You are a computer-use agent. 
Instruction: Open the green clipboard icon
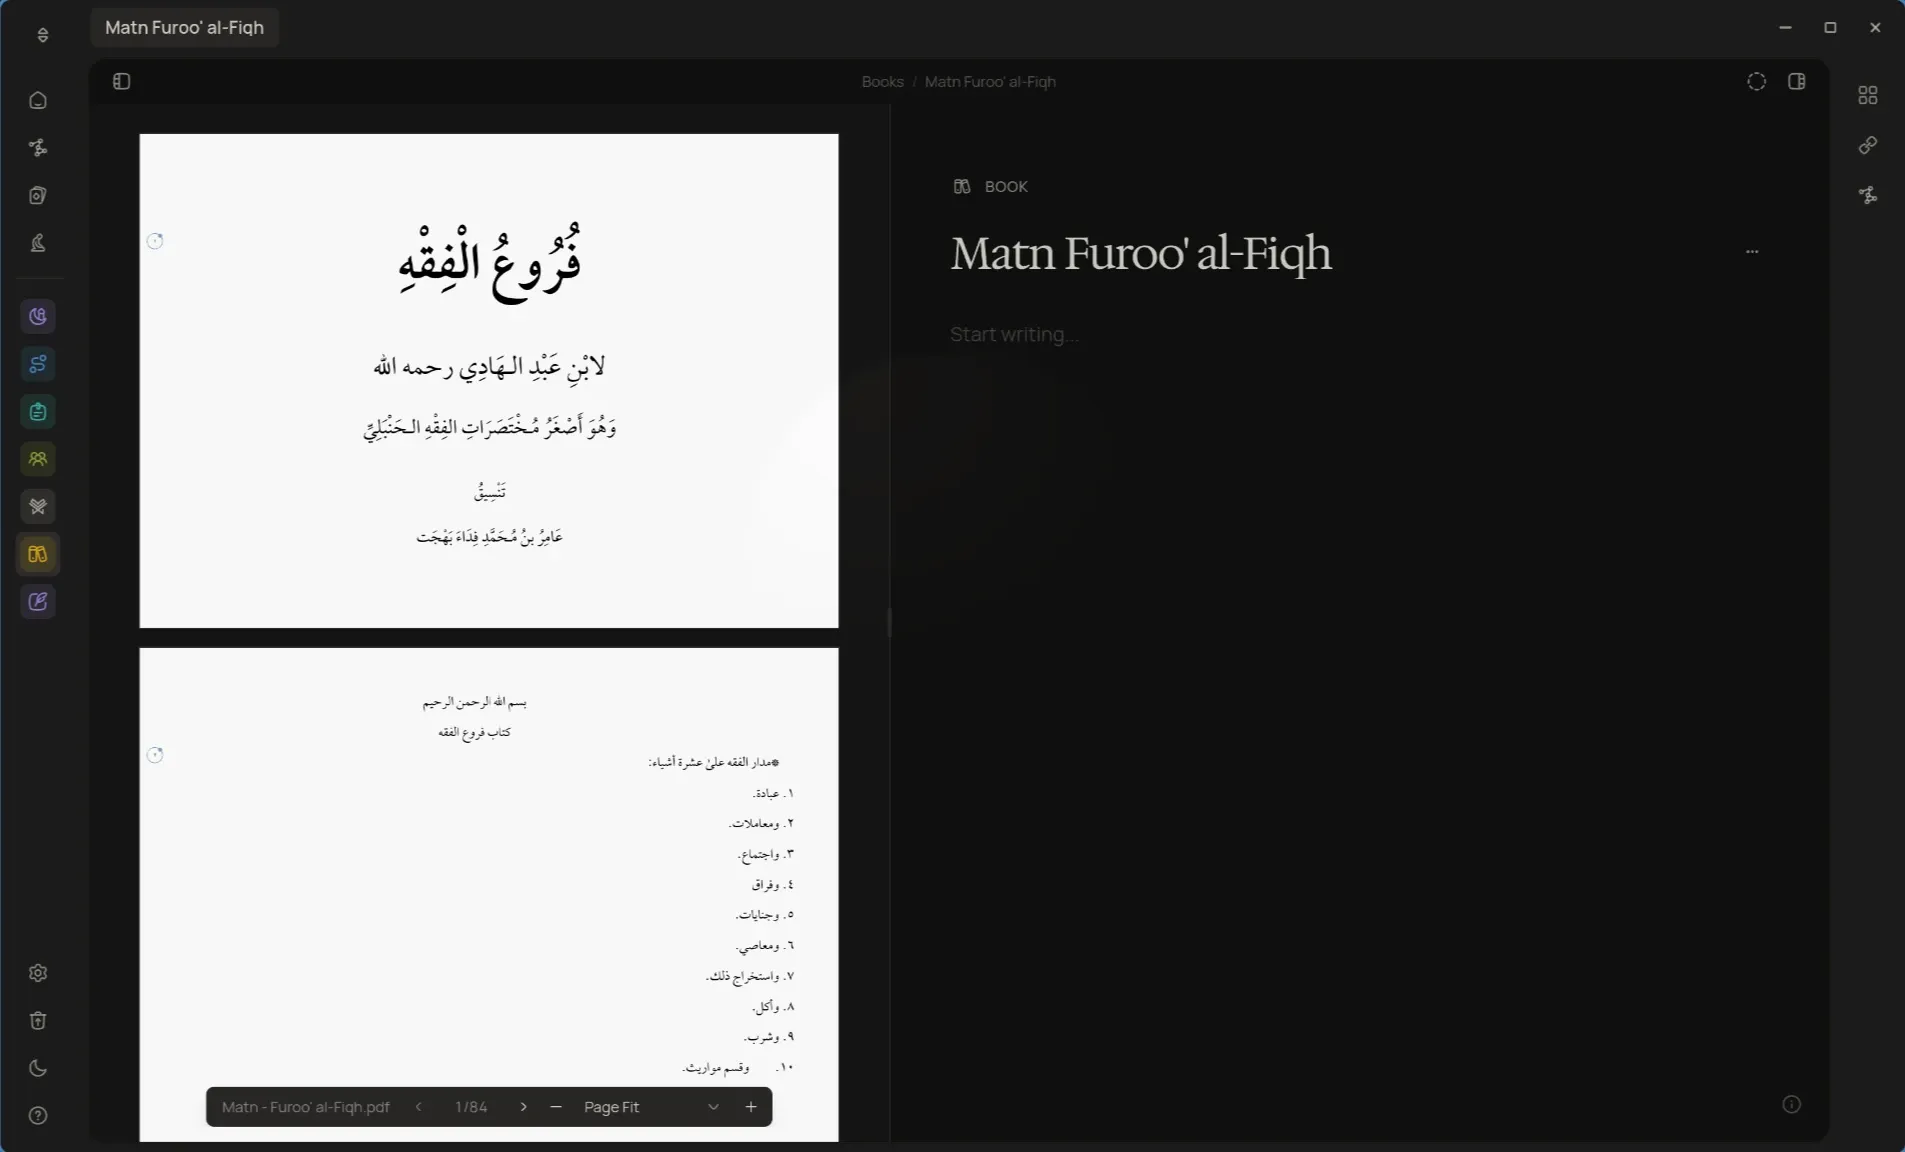pyautogui.click(x=38, y=412)
